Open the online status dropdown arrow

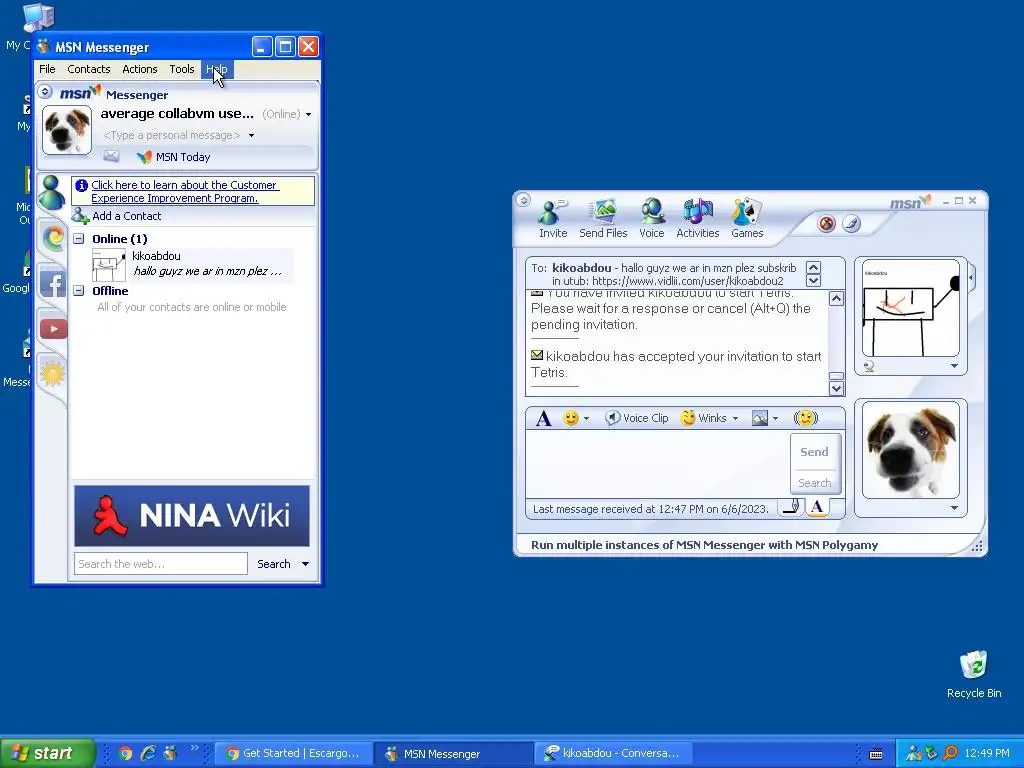click(308, 114)
